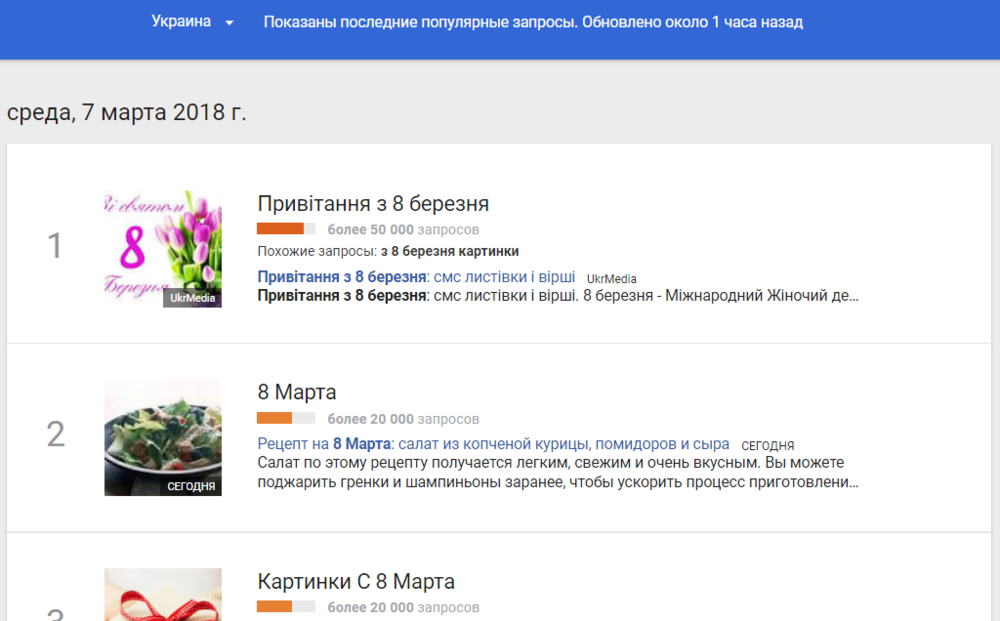Open the article Рецепт на 8 Марта
The width and height of the screenshot is (1000, 621).
[493, 444]
